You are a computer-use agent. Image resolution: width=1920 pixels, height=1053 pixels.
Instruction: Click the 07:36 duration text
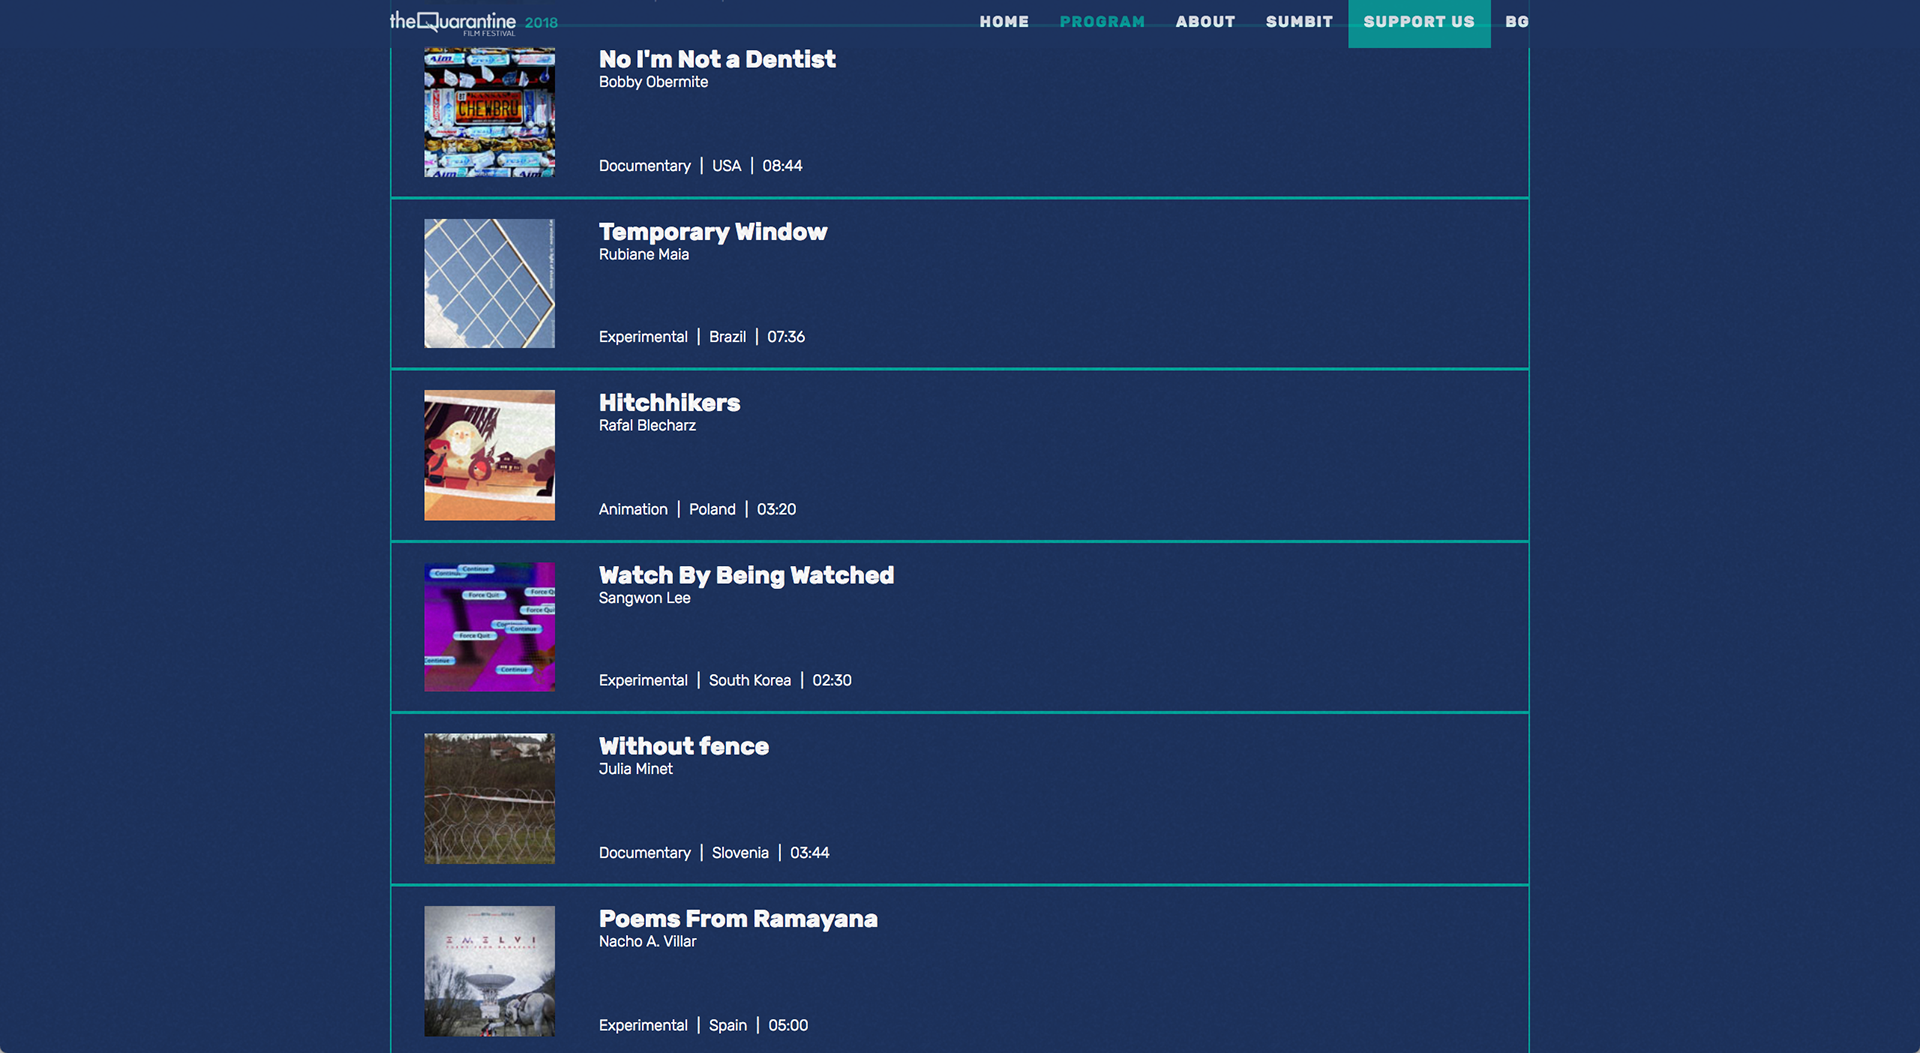786,337
